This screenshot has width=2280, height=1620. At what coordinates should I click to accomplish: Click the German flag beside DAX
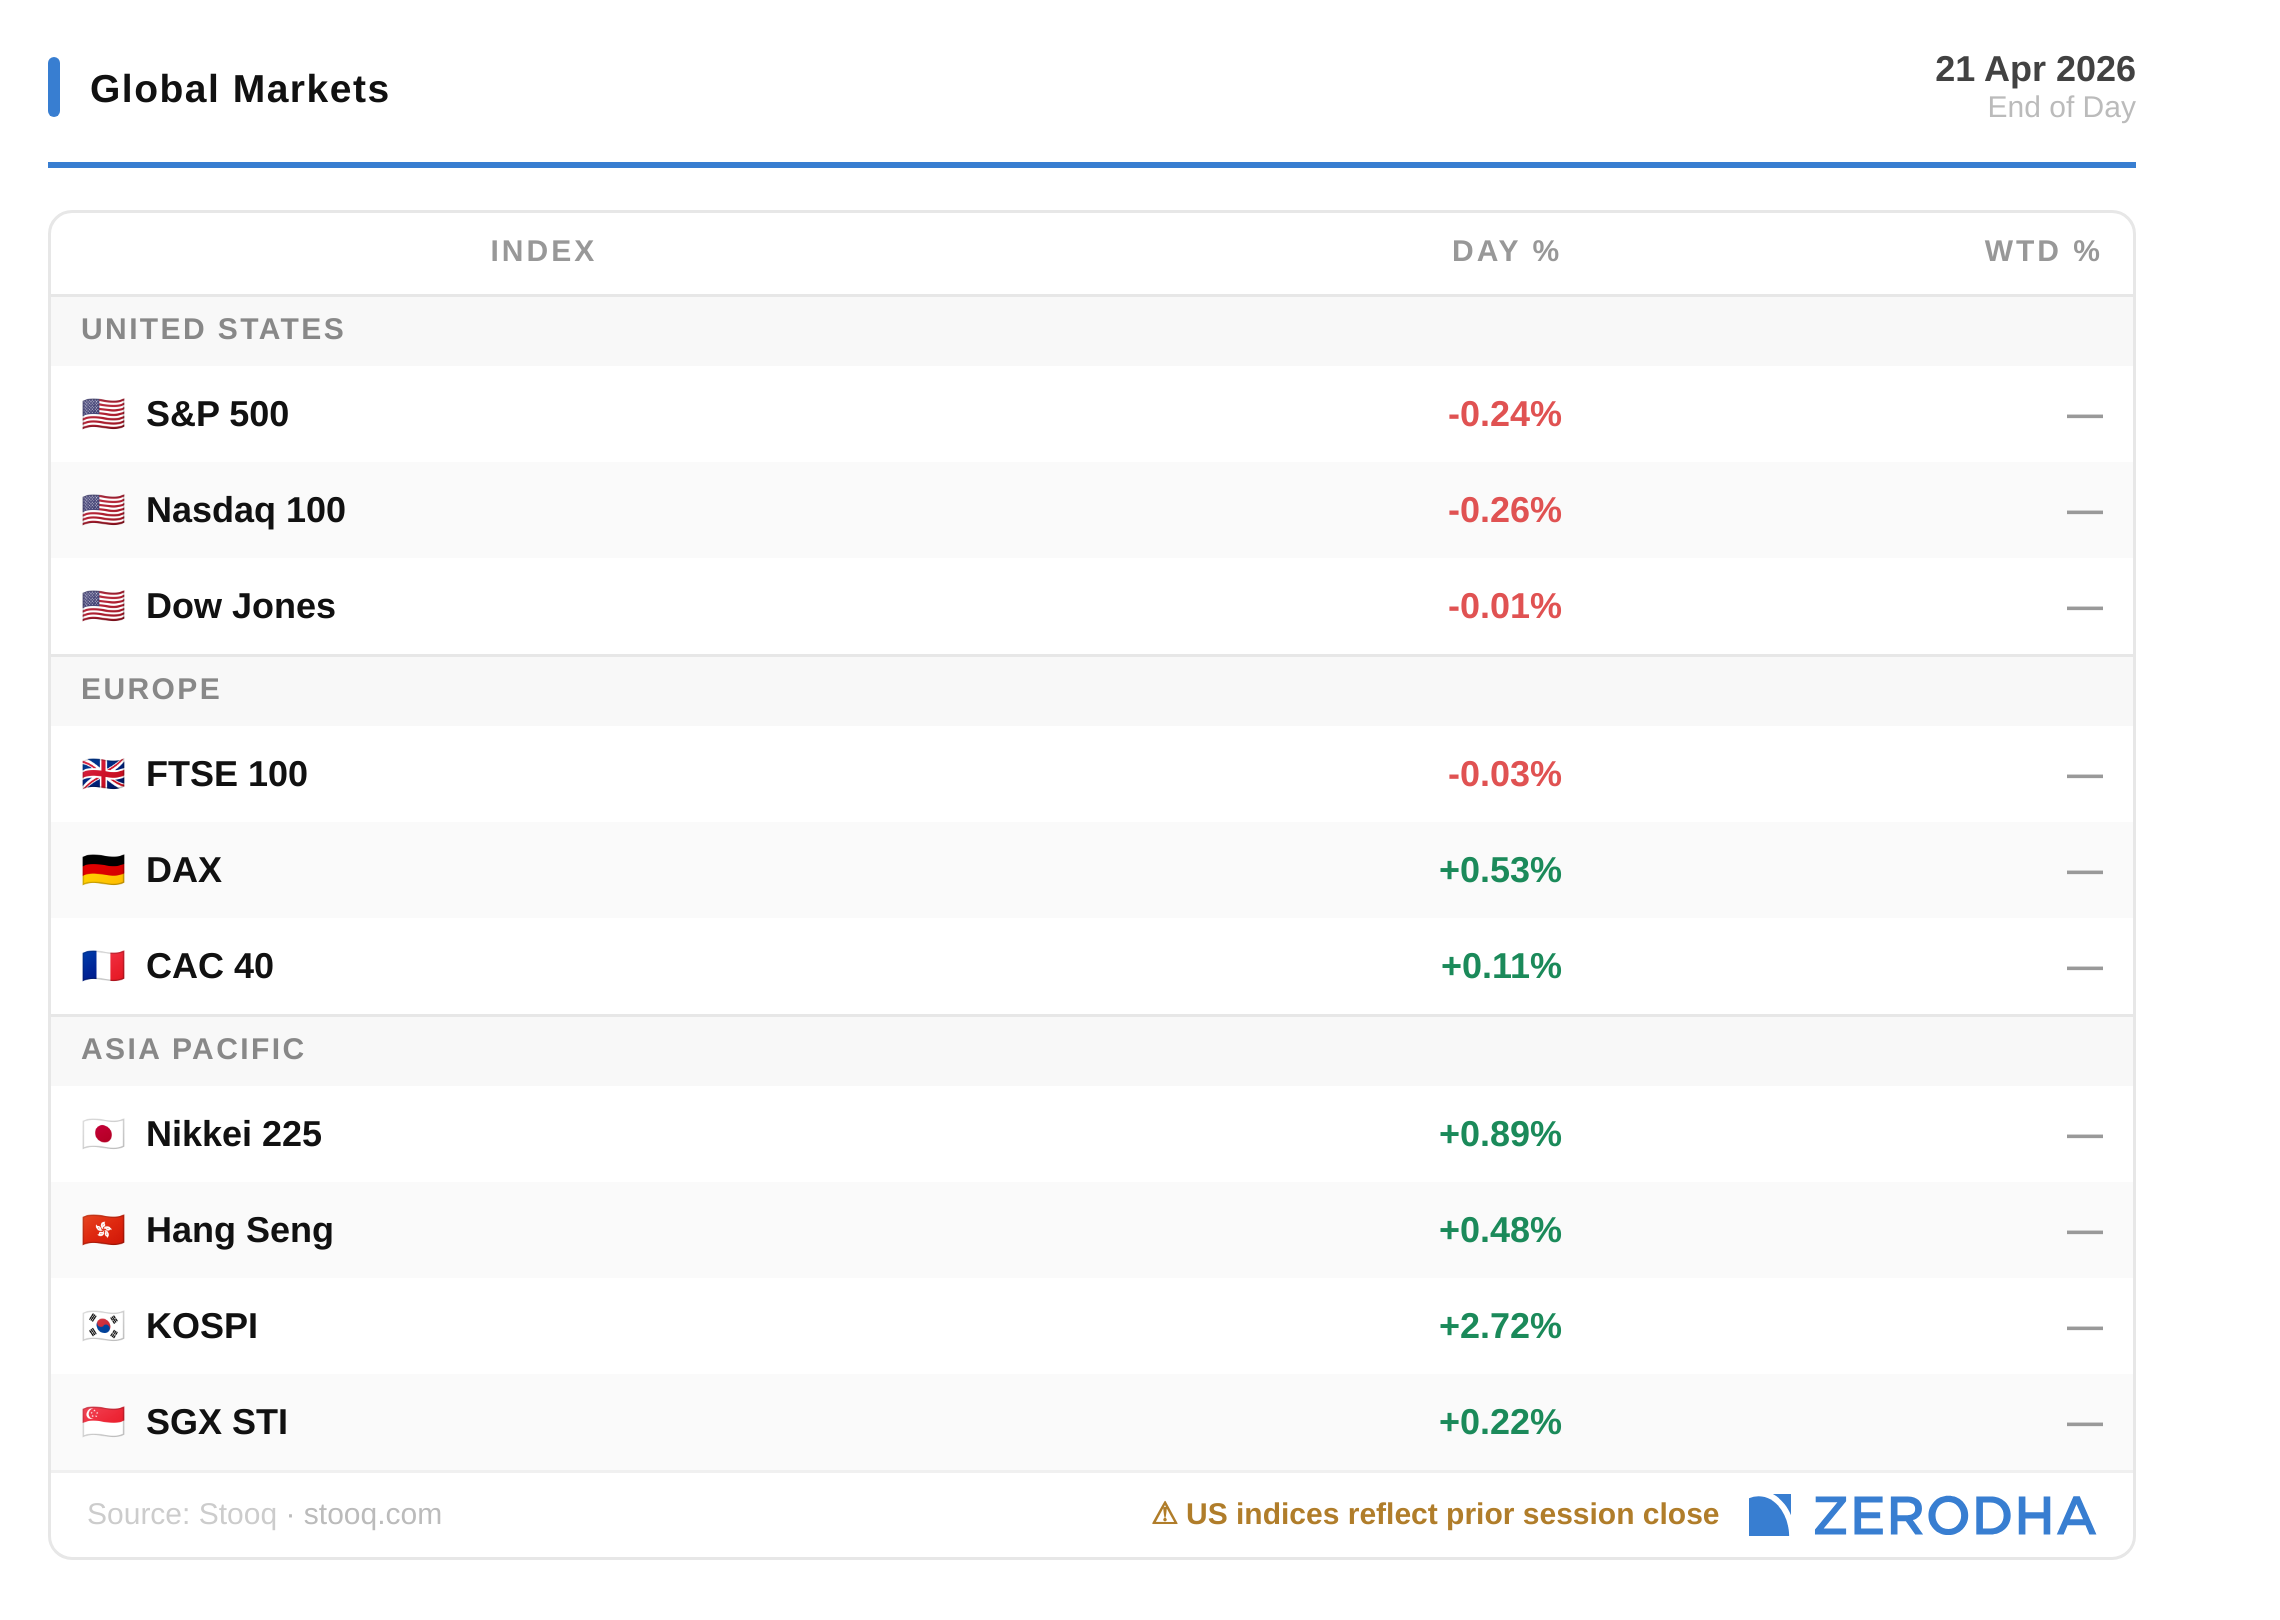pos(103,870)
